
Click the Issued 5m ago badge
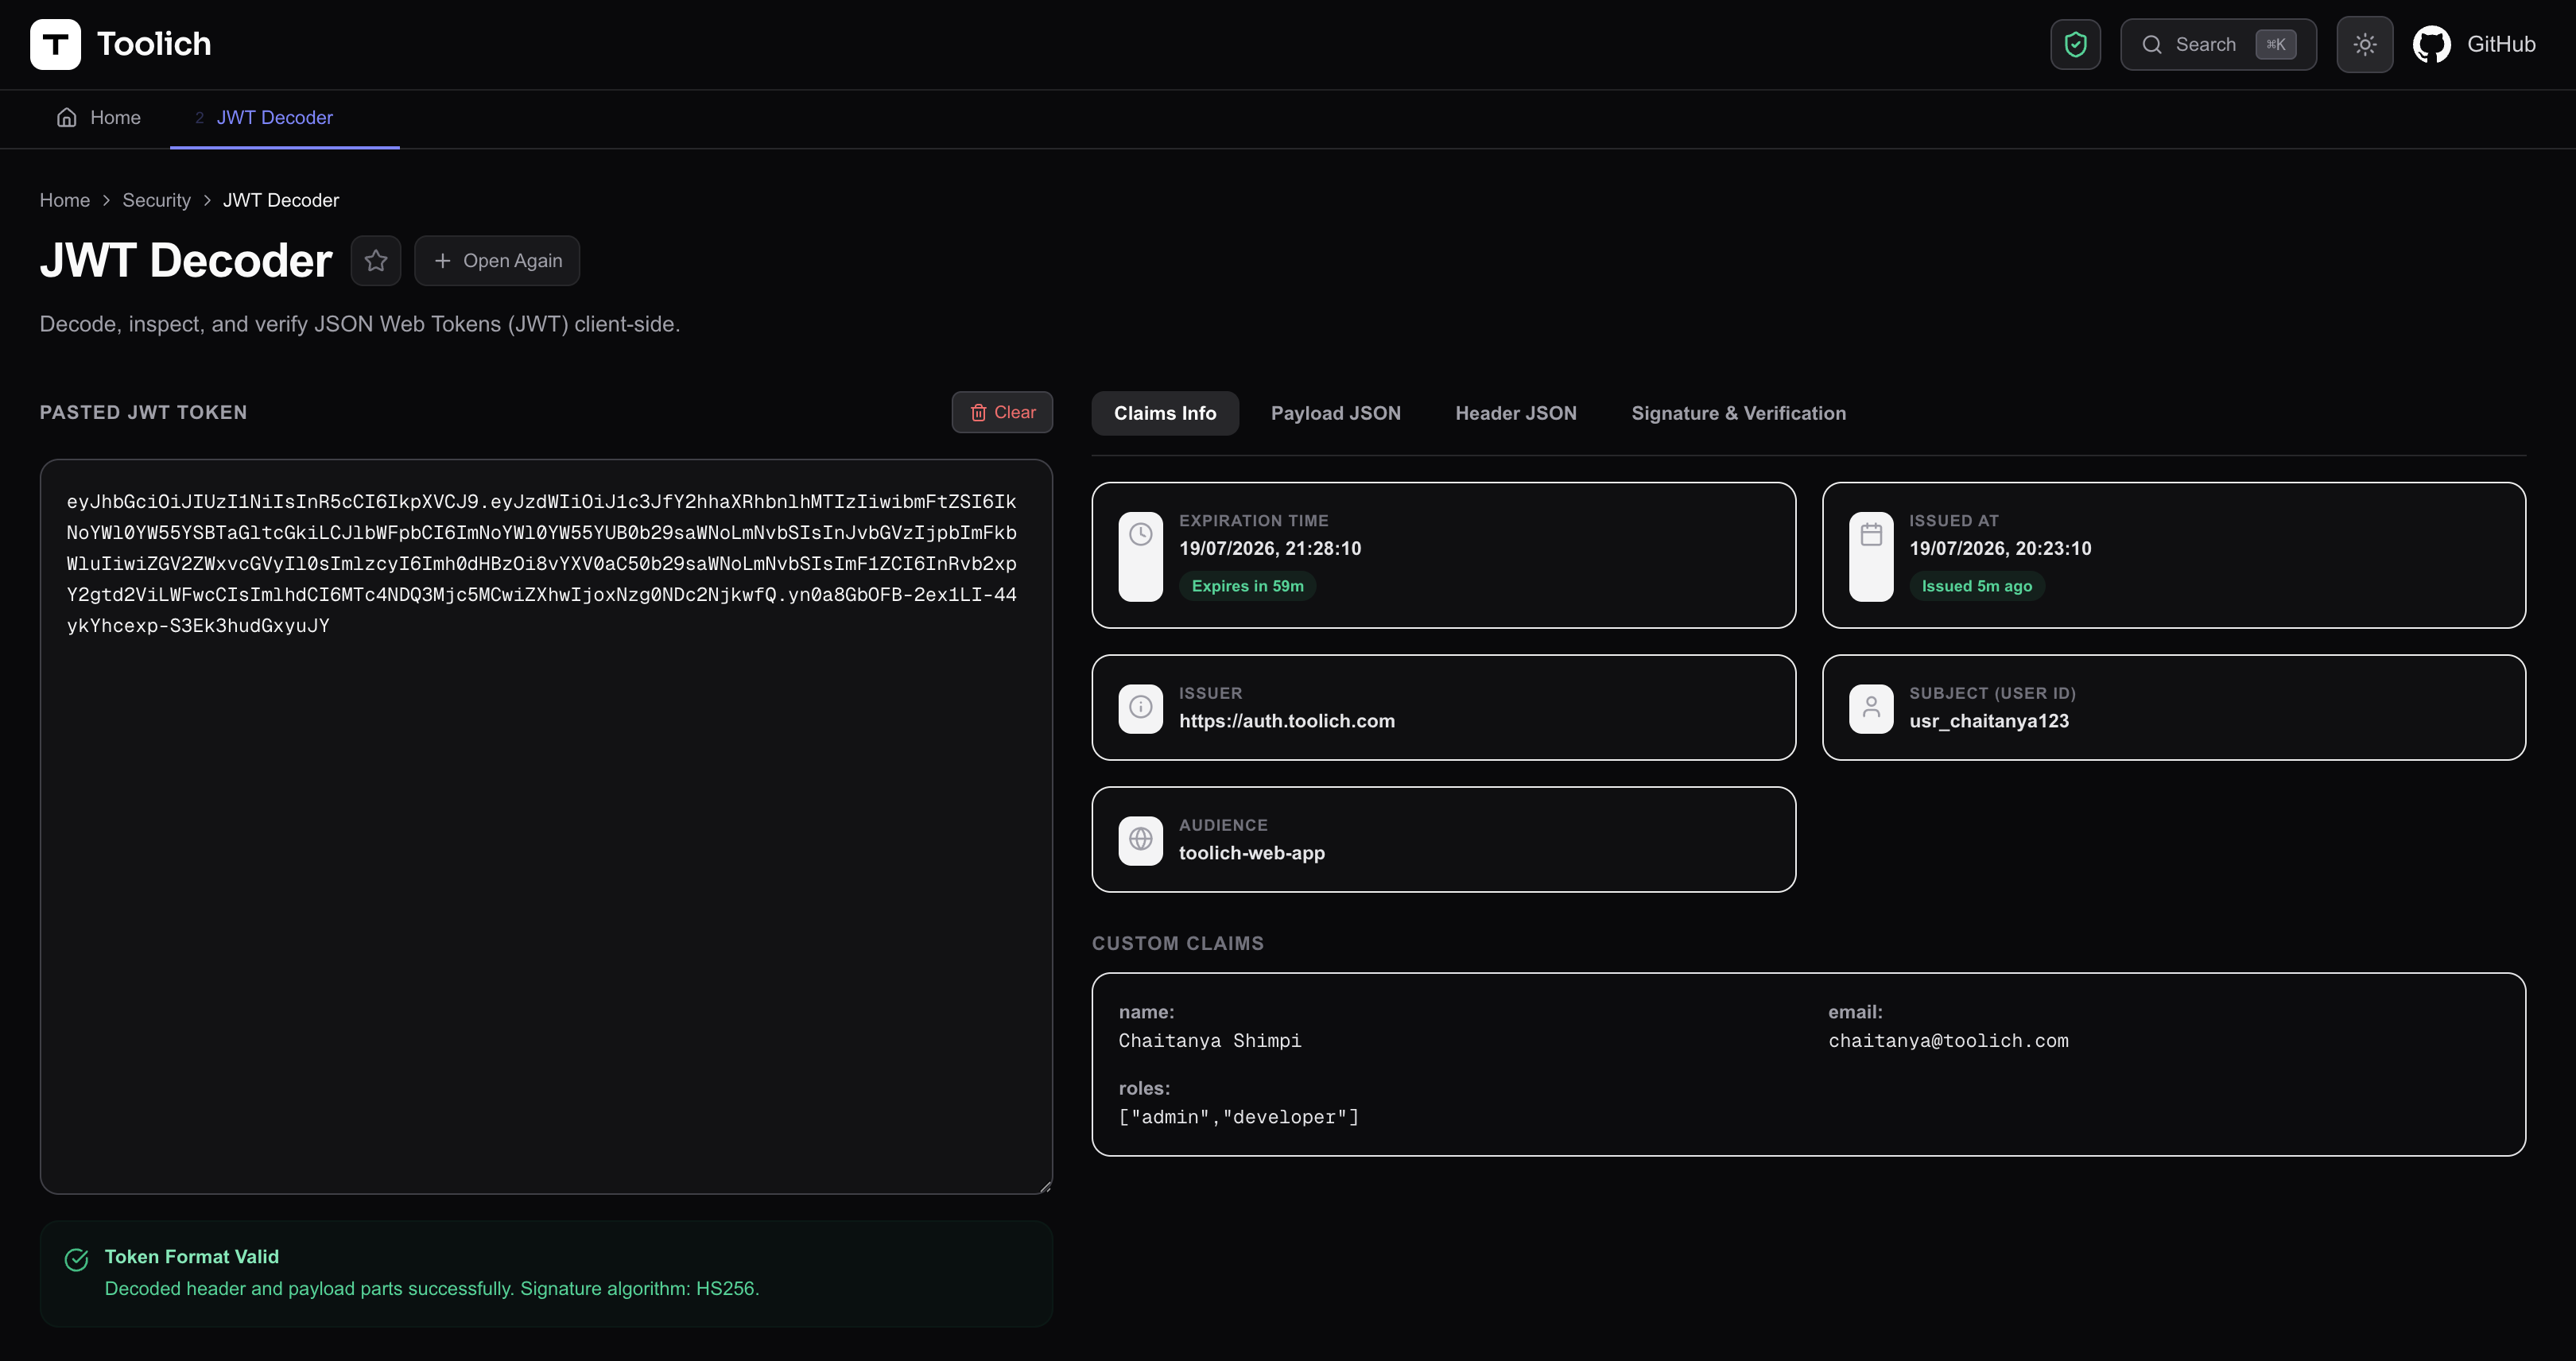(x=1977, y=586)
